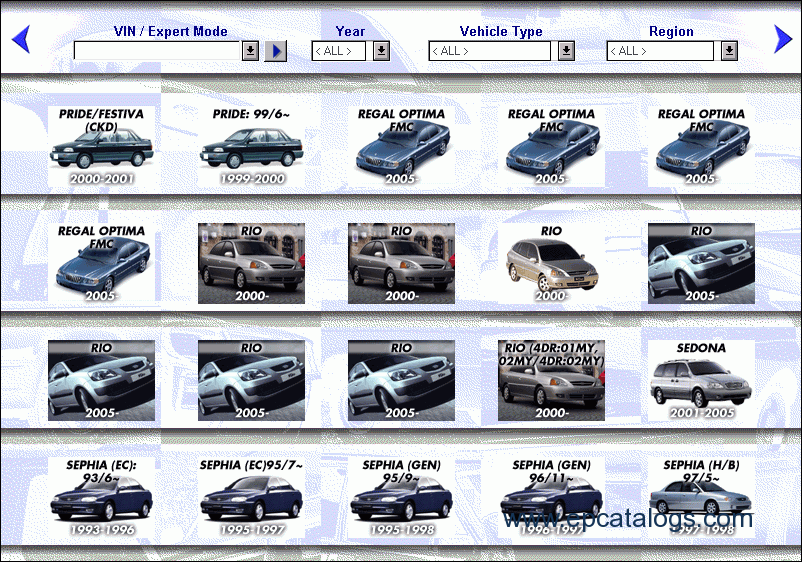Open RIO (4DR:01MY, 02MY/4DR:02MY) 2000- model

(x=551, y=380)
